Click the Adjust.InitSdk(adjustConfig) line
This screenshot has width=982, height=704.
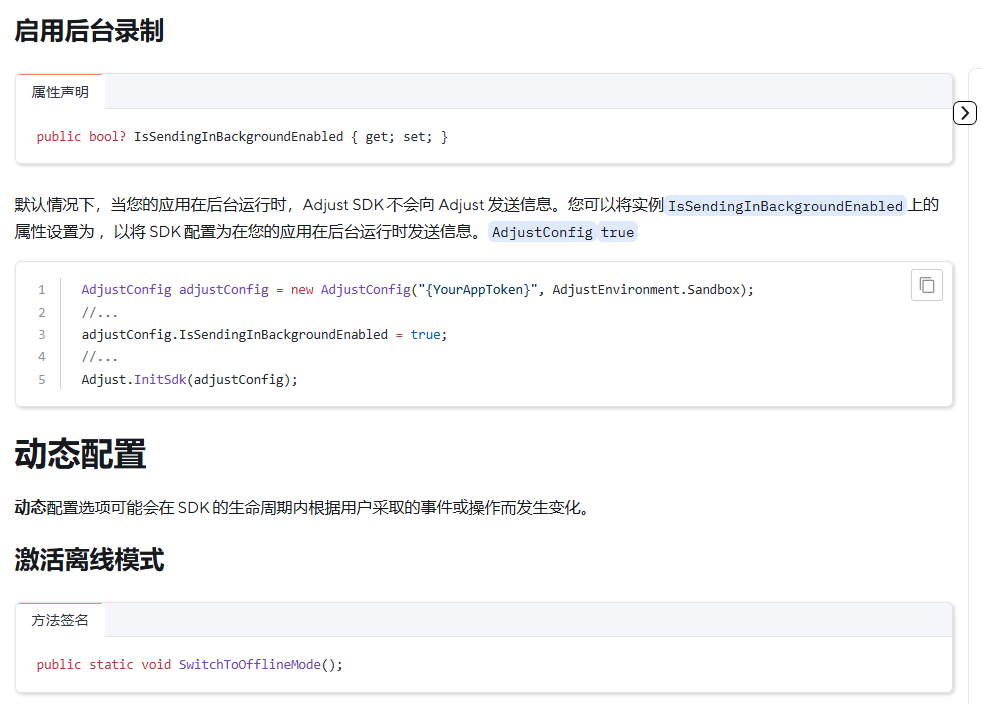tap(189, 380)
